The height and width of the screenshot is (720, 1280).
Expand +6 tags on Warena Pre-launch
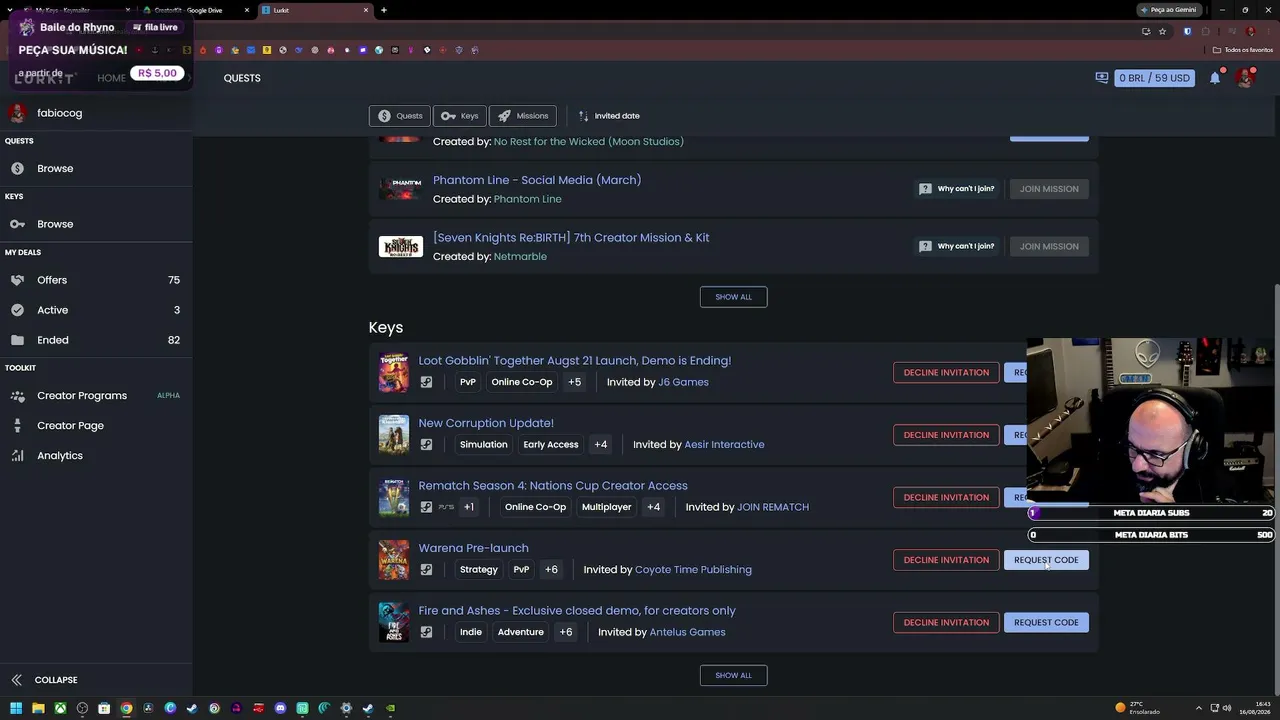click(x=551, y=570)
